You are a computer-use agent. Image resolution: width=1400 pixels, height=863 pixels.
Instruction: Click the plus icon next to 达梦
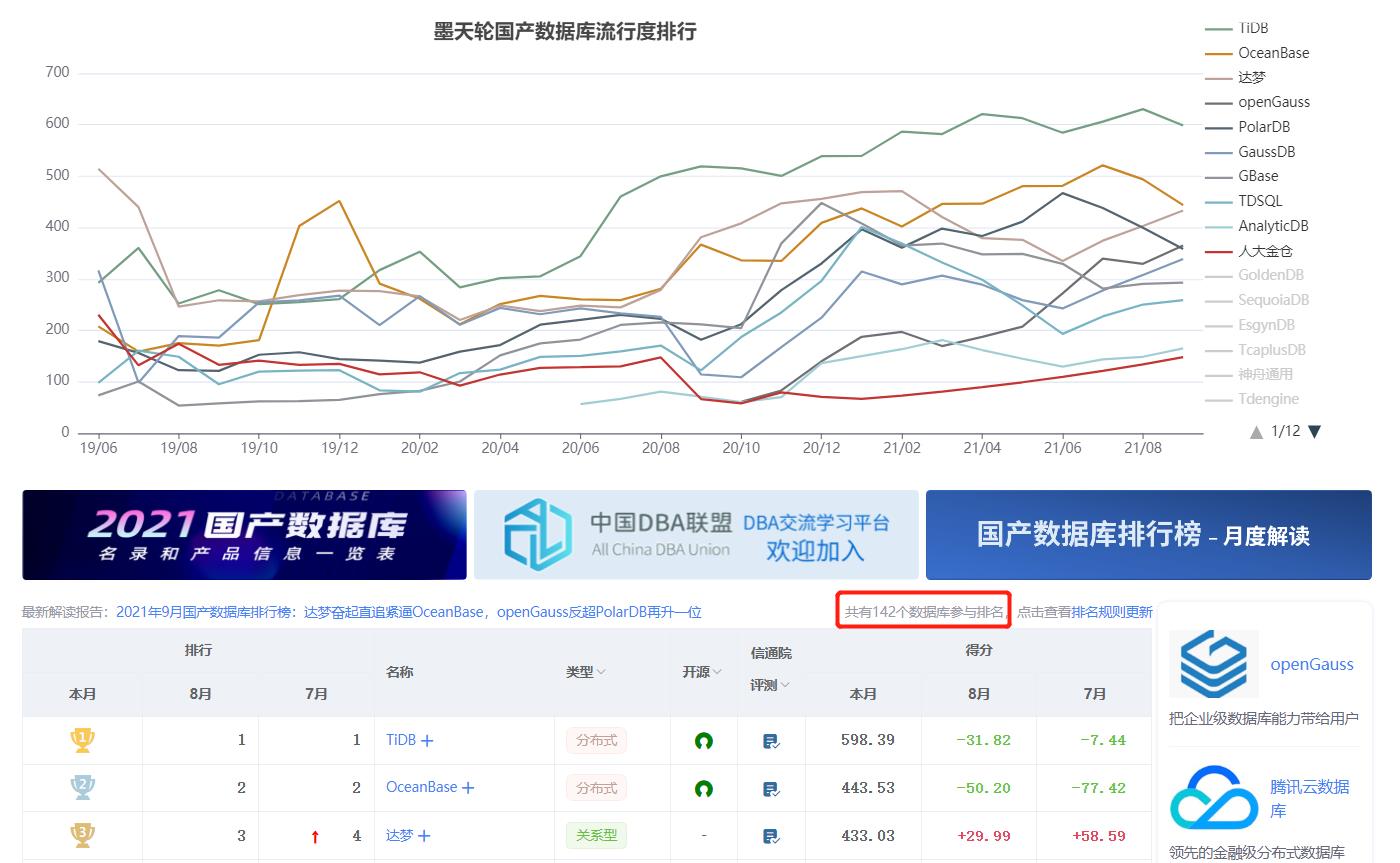(424, 836)
